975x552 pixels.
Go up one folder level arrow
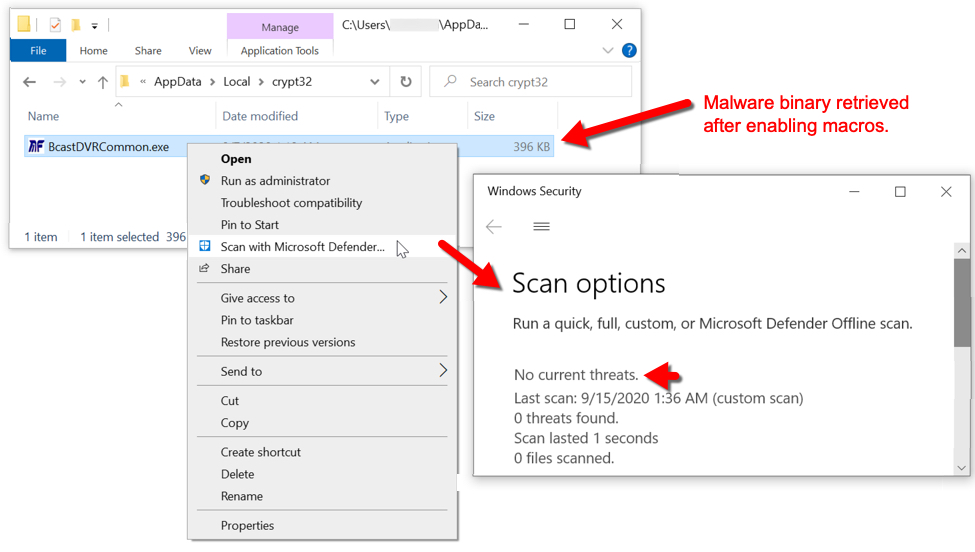point(103,81)
